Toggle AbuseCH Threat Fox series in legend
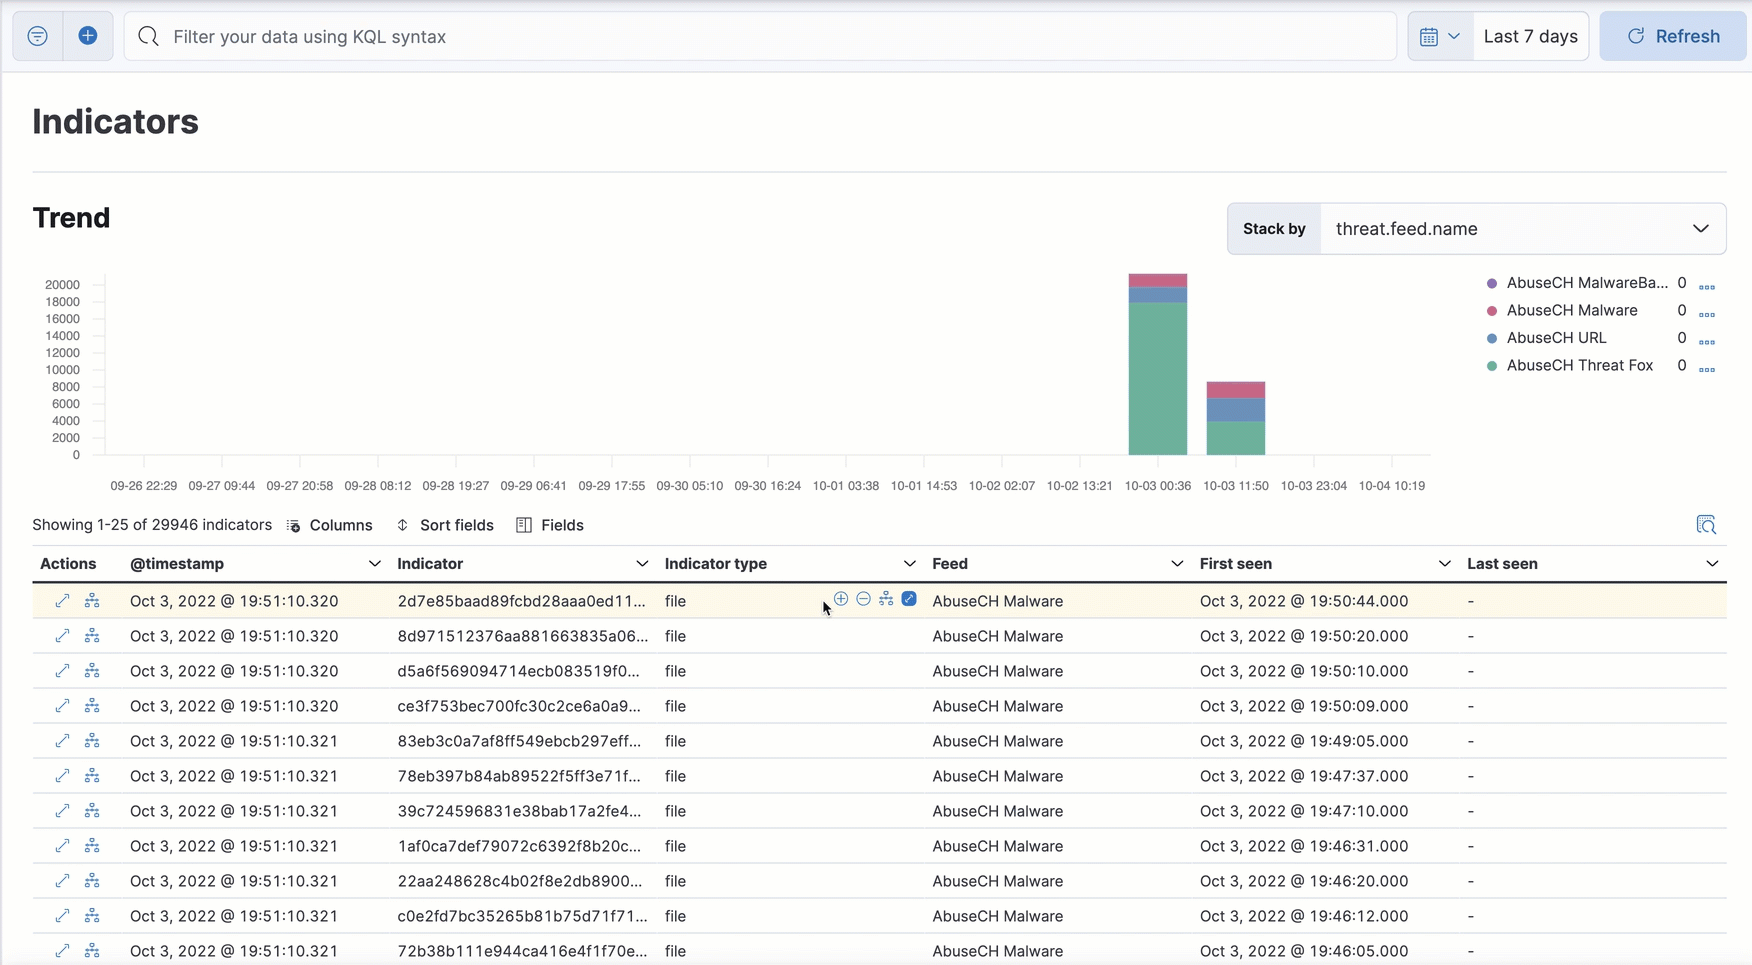The width and height of the screenshot is (1752, 965). (x=1579, y=366)
